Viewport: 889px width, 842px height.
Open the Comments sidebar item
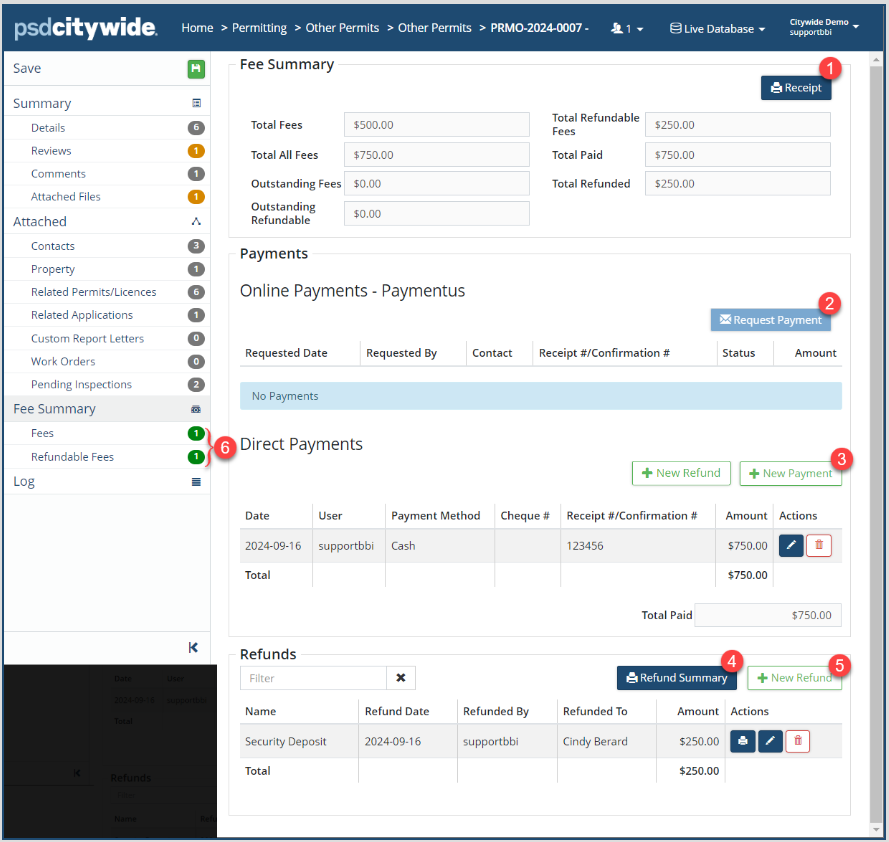click(58, 174)
